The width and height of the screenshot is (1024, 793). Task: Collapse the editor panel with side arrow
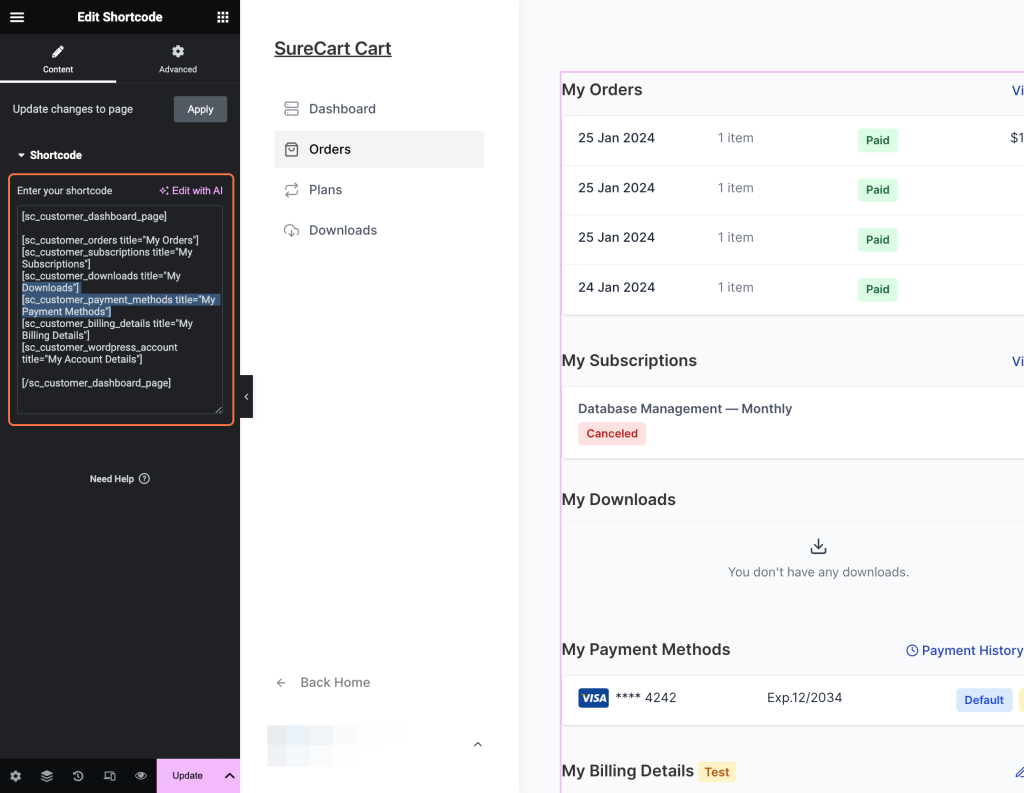246,396
